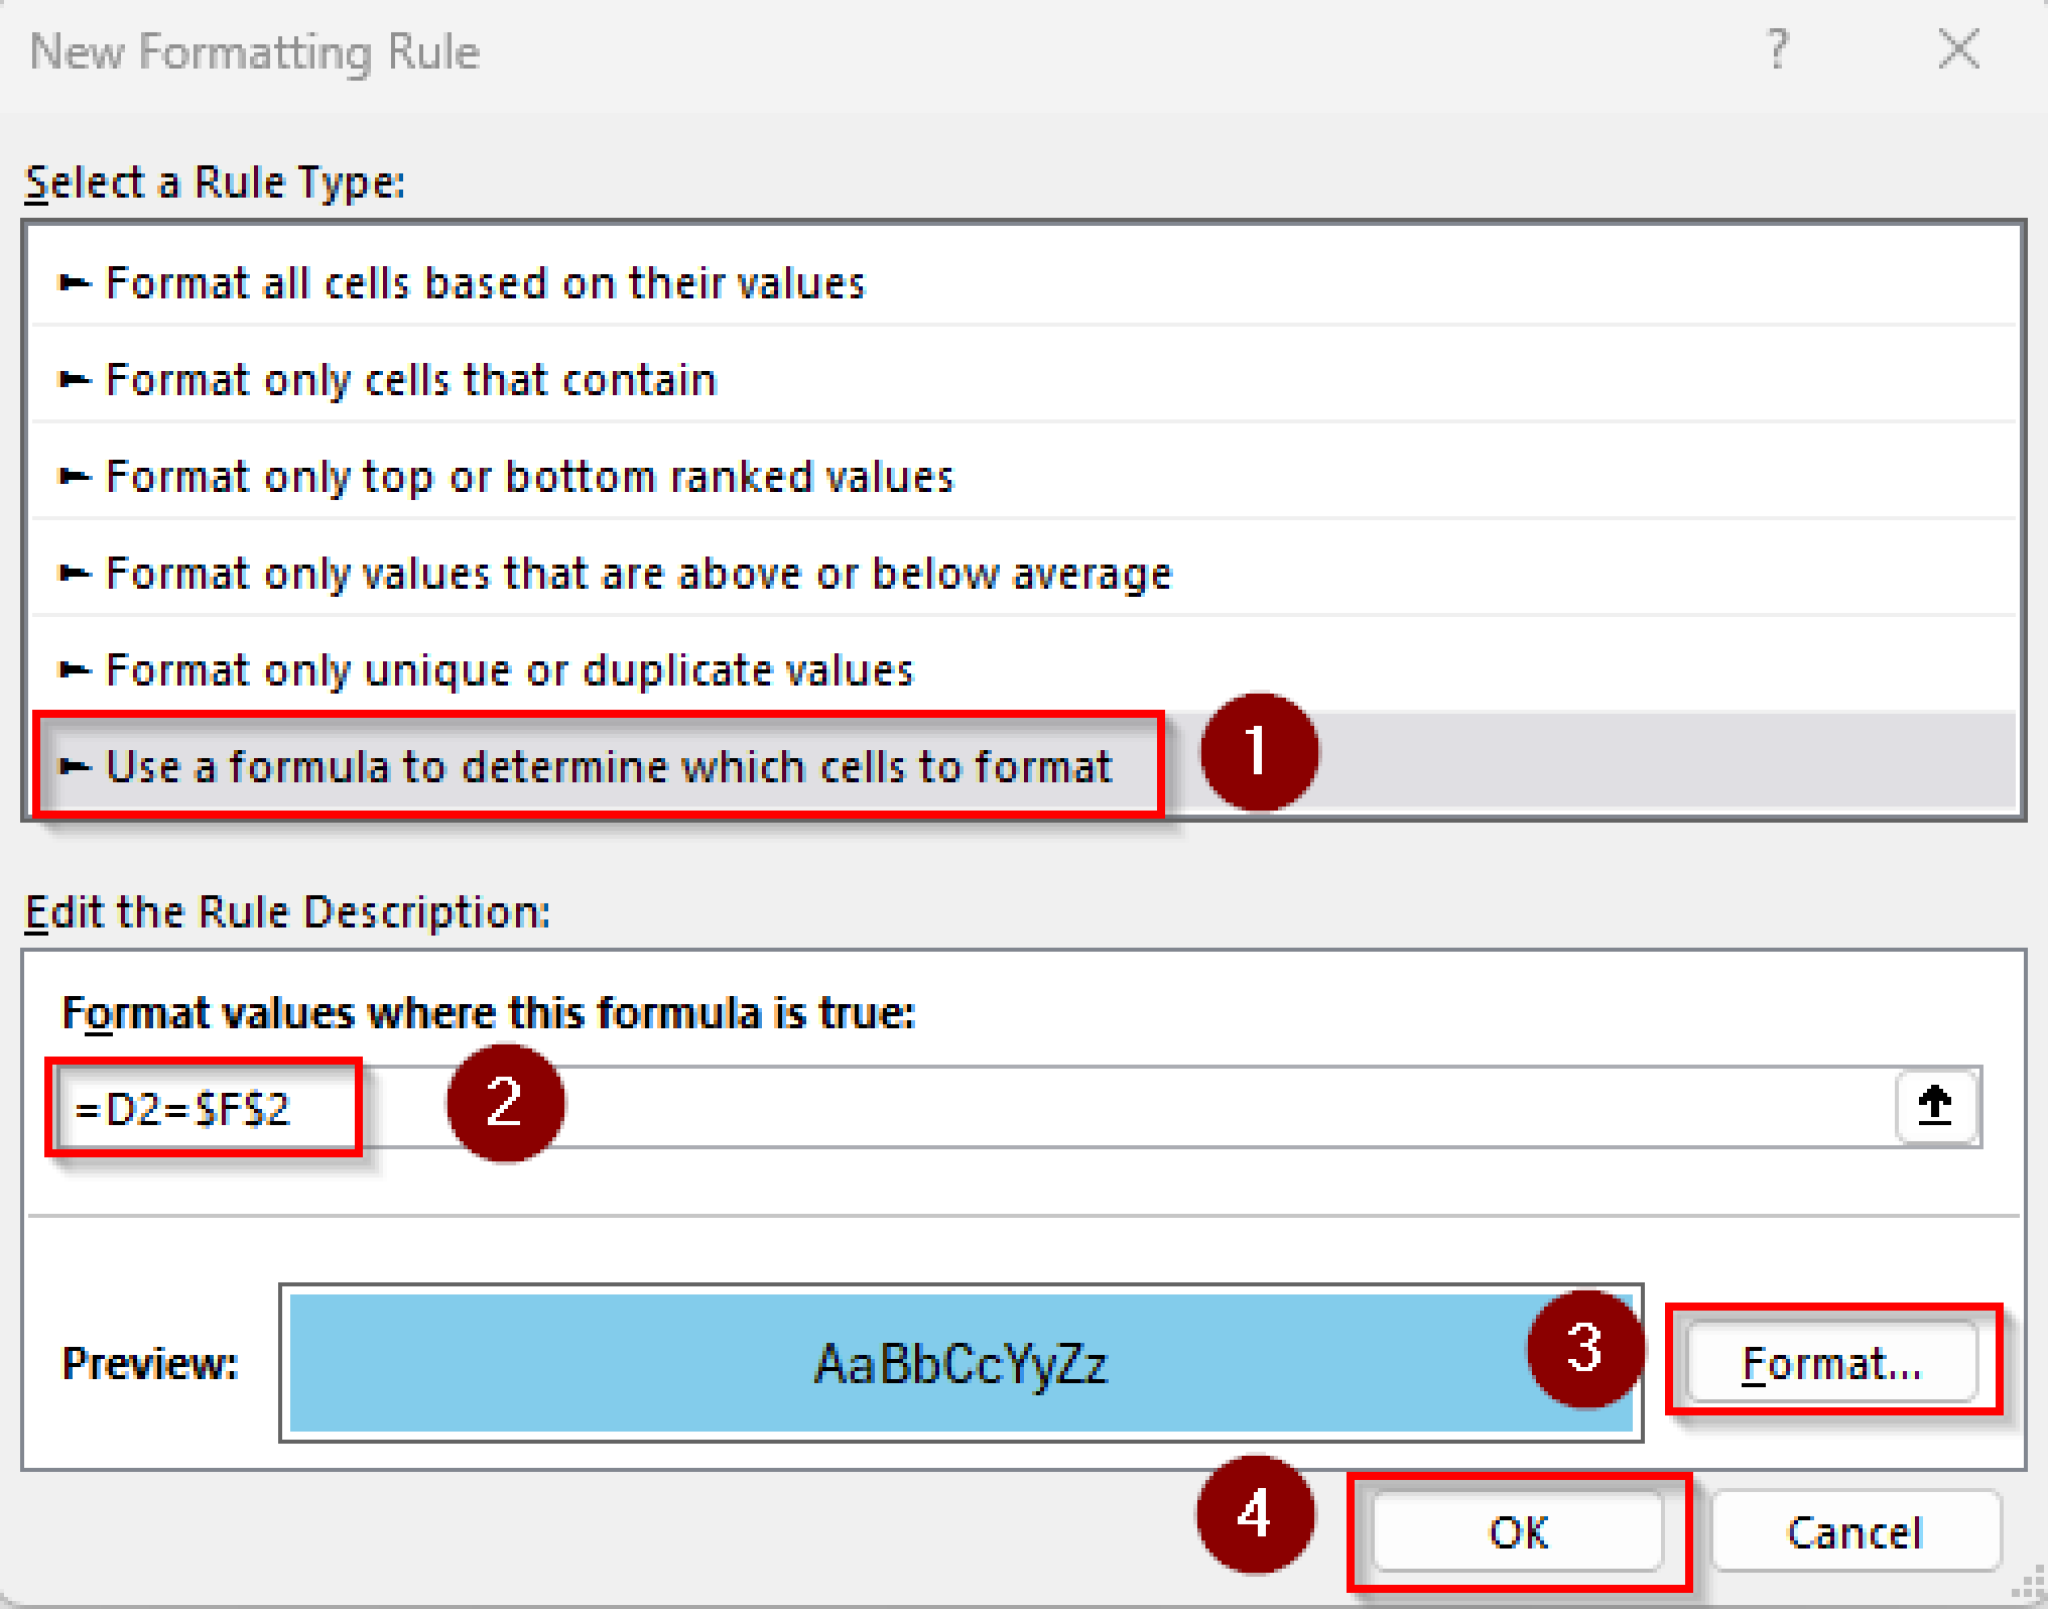
Task: Confirm the rule with OK
Action: [x=1518, y=1532]
